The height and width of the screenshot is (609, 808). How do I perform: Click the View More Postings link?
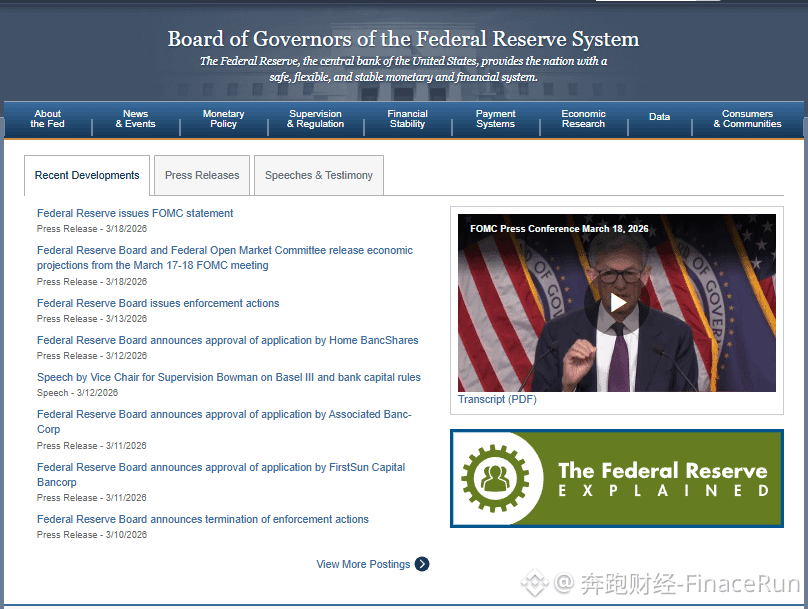coord(363,564)
